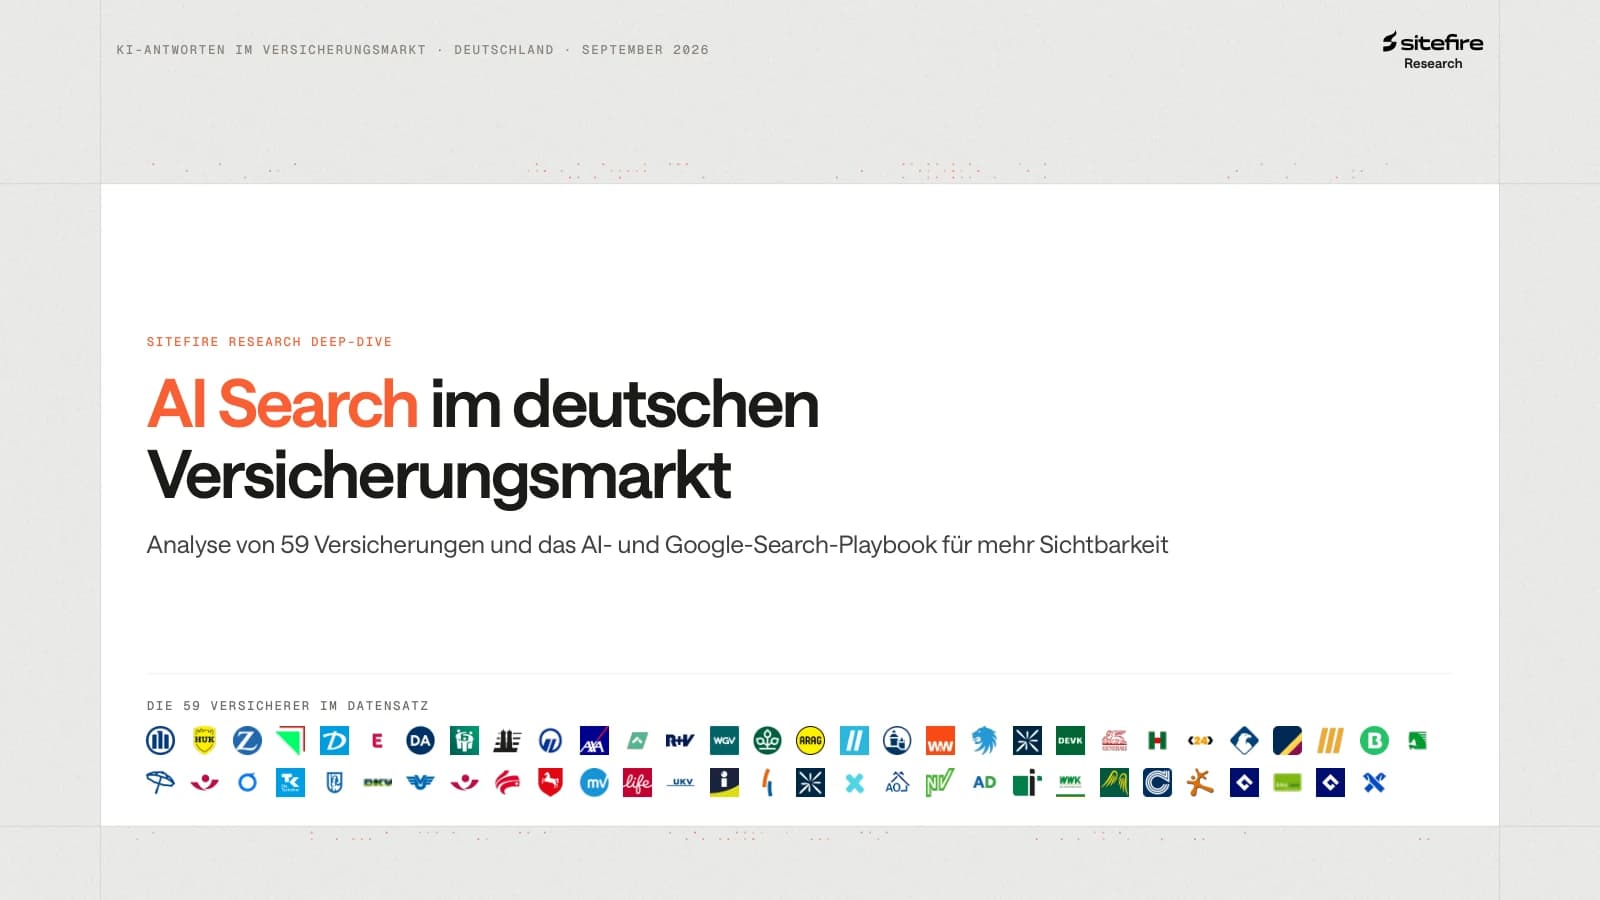This screenshot has width=1600, height=900.
Task: Click the green triangle logo with red corner
Action: (x=290, y=740)
